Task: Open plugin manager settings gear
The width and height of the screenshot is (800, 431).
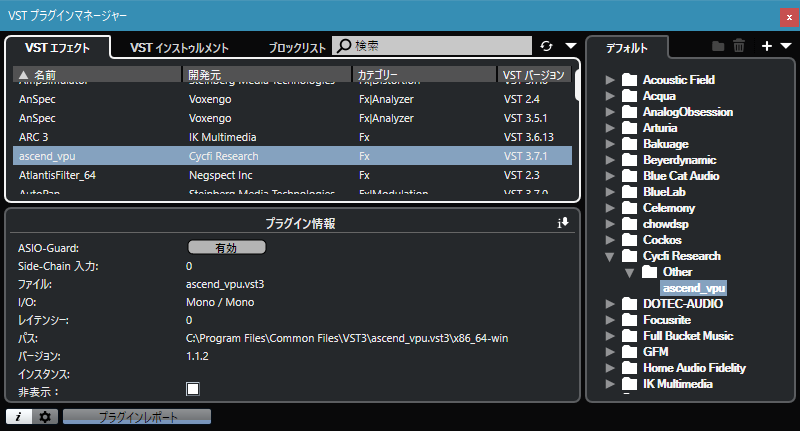Action: coord(45,417)
